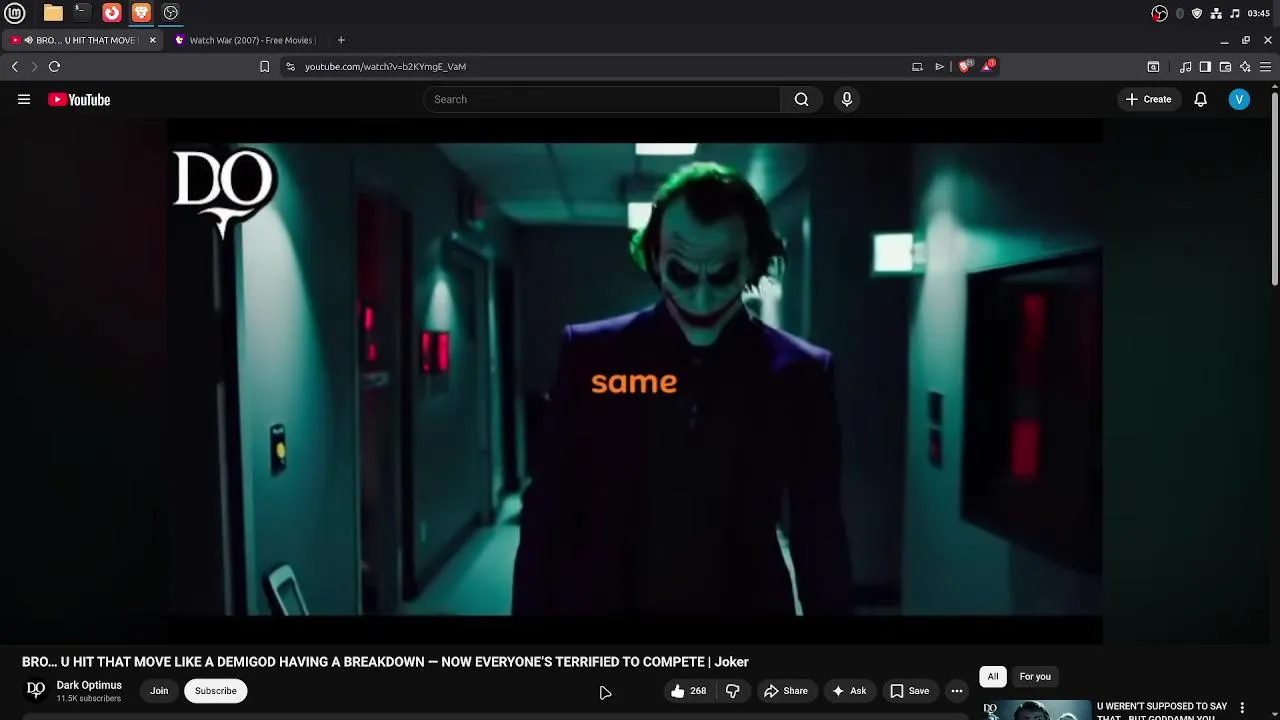Click the video player to pause
This screenshot has height=720, width=1280.
pyautogui.click(x=634, y=380)
